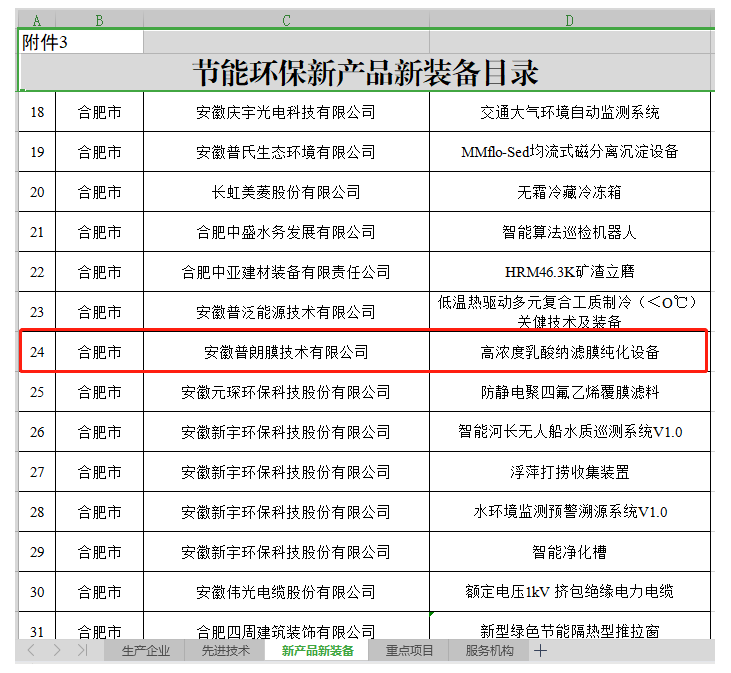Select serial number cell 23
The width and height of the screenshot is (731, 673).
coord(37,311)
